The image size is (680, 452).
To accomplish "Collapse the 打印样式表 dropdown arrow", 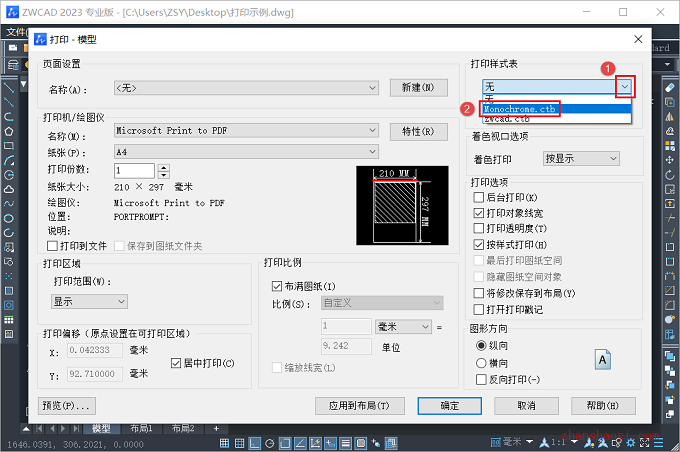I will (624, 87).
